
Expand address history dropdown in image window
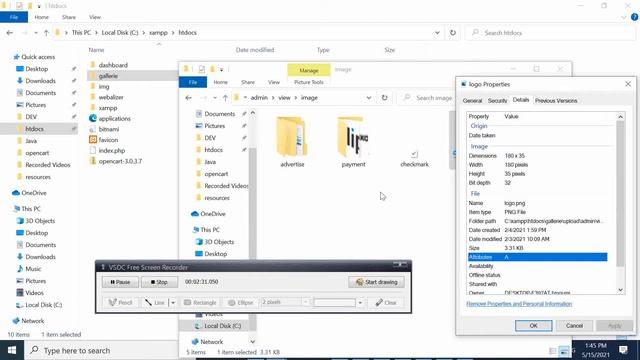coord(369,98)
